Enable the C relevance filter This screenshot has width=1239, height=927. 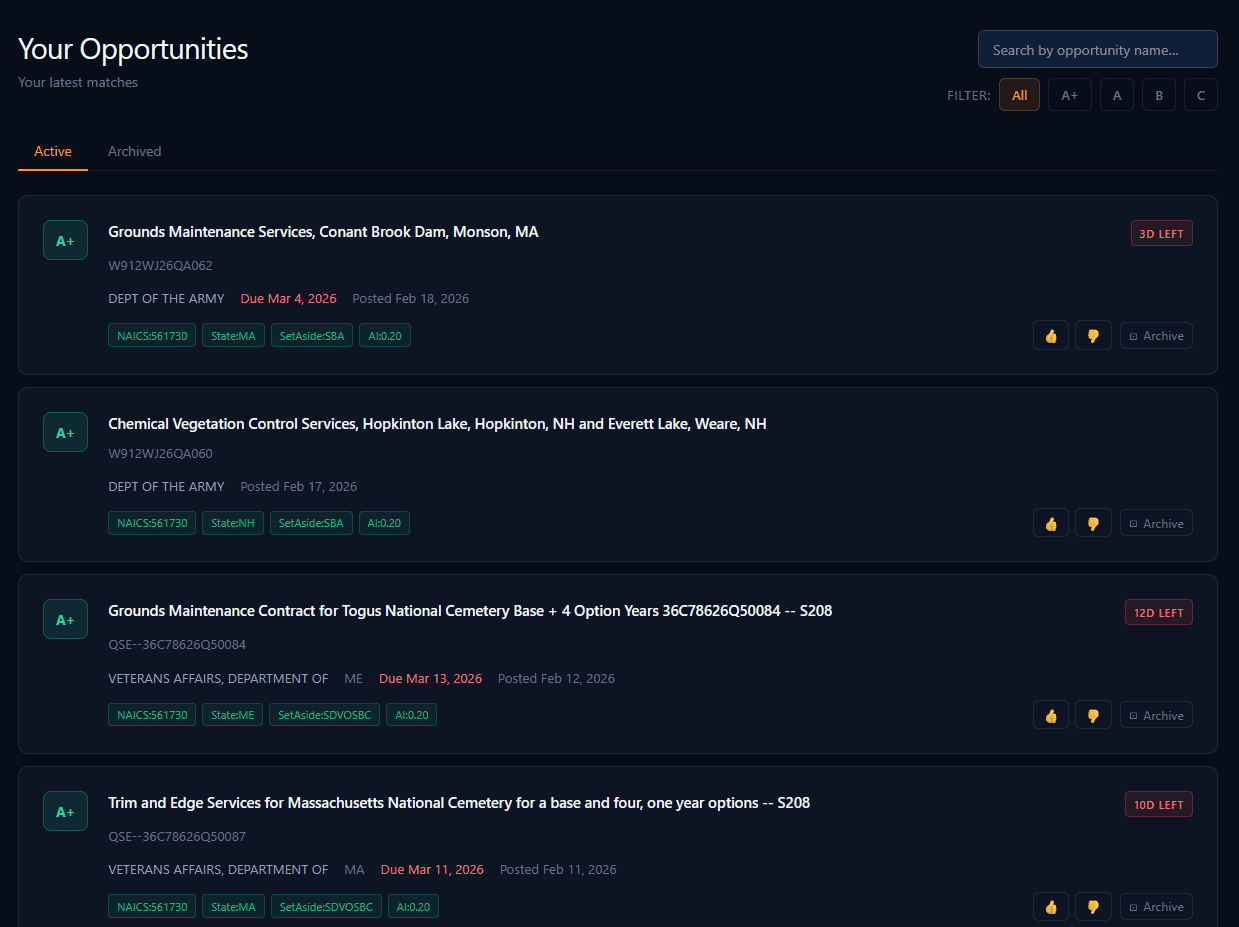click(1201, 94)
